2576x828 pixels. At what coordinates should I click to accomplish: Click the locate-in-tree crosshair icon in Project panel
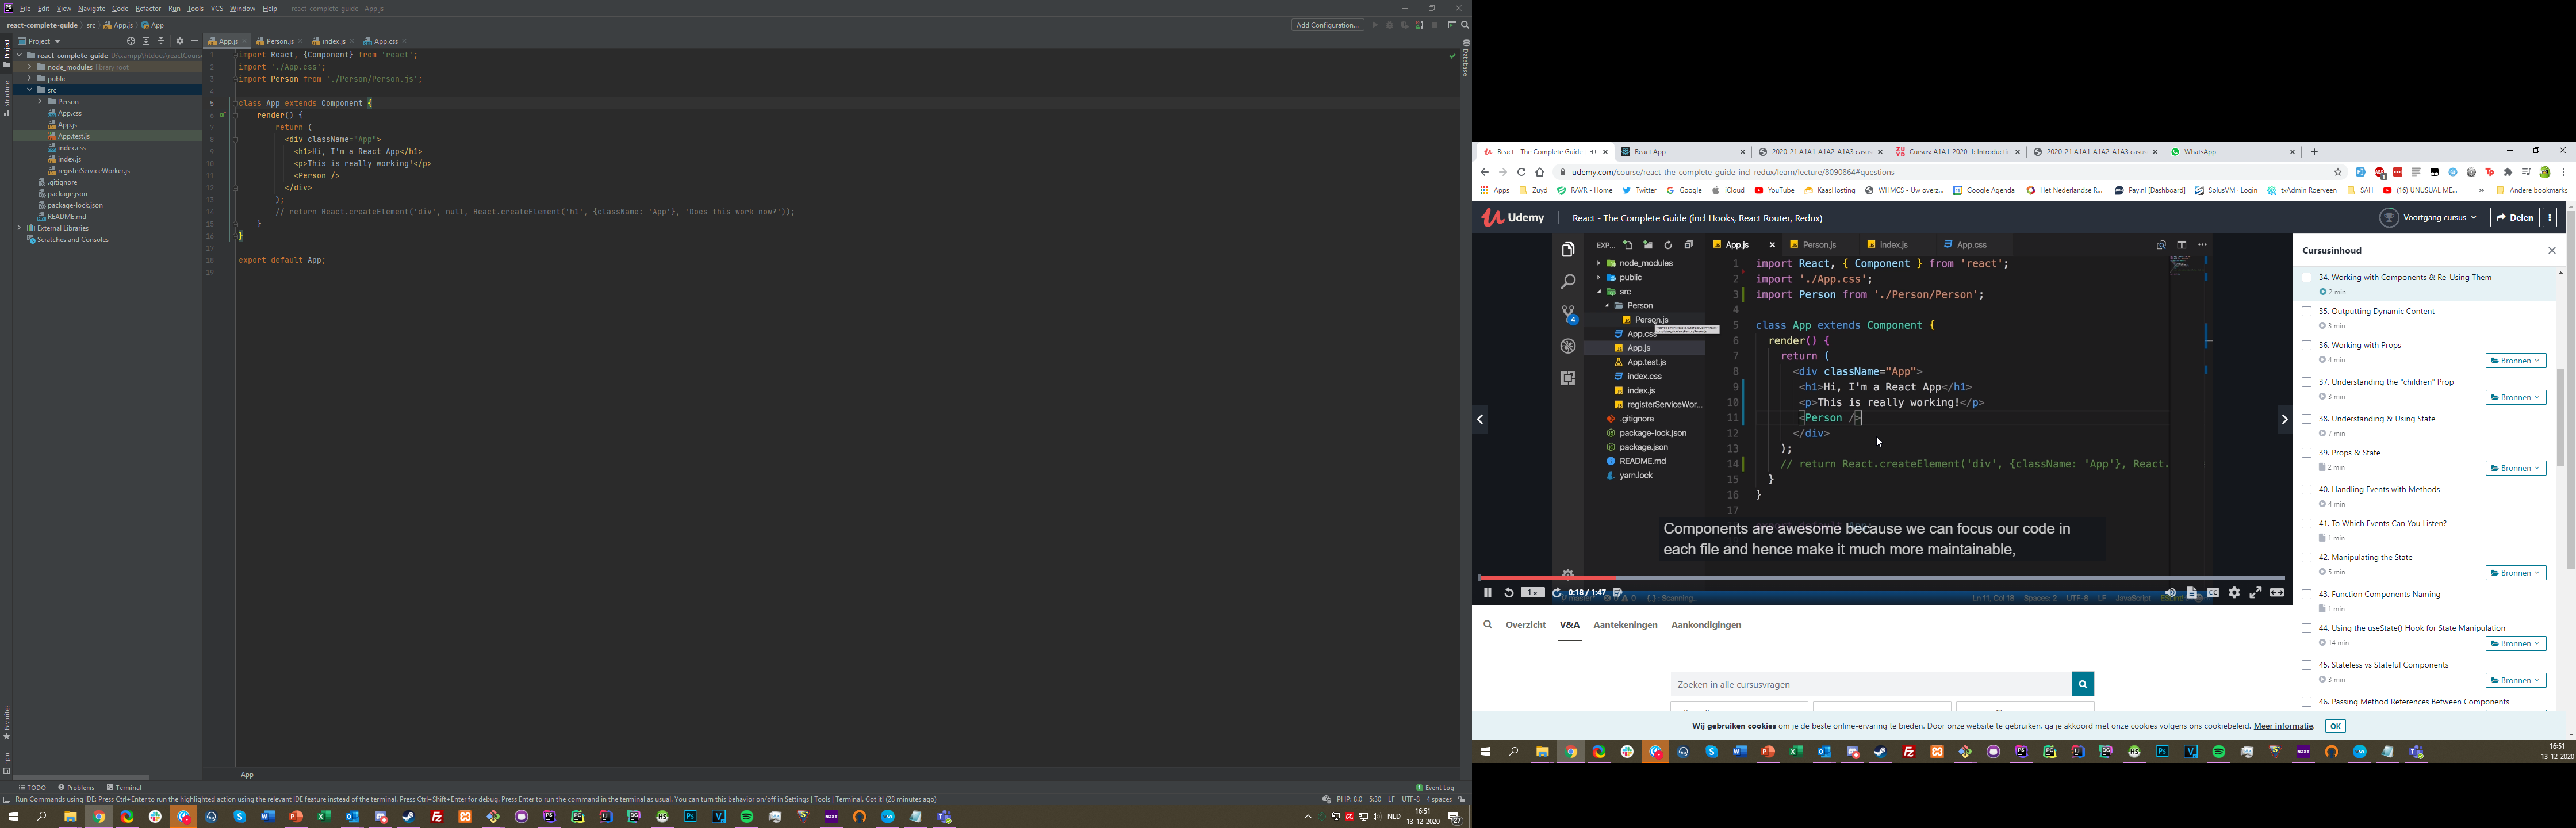click(130, 41)
